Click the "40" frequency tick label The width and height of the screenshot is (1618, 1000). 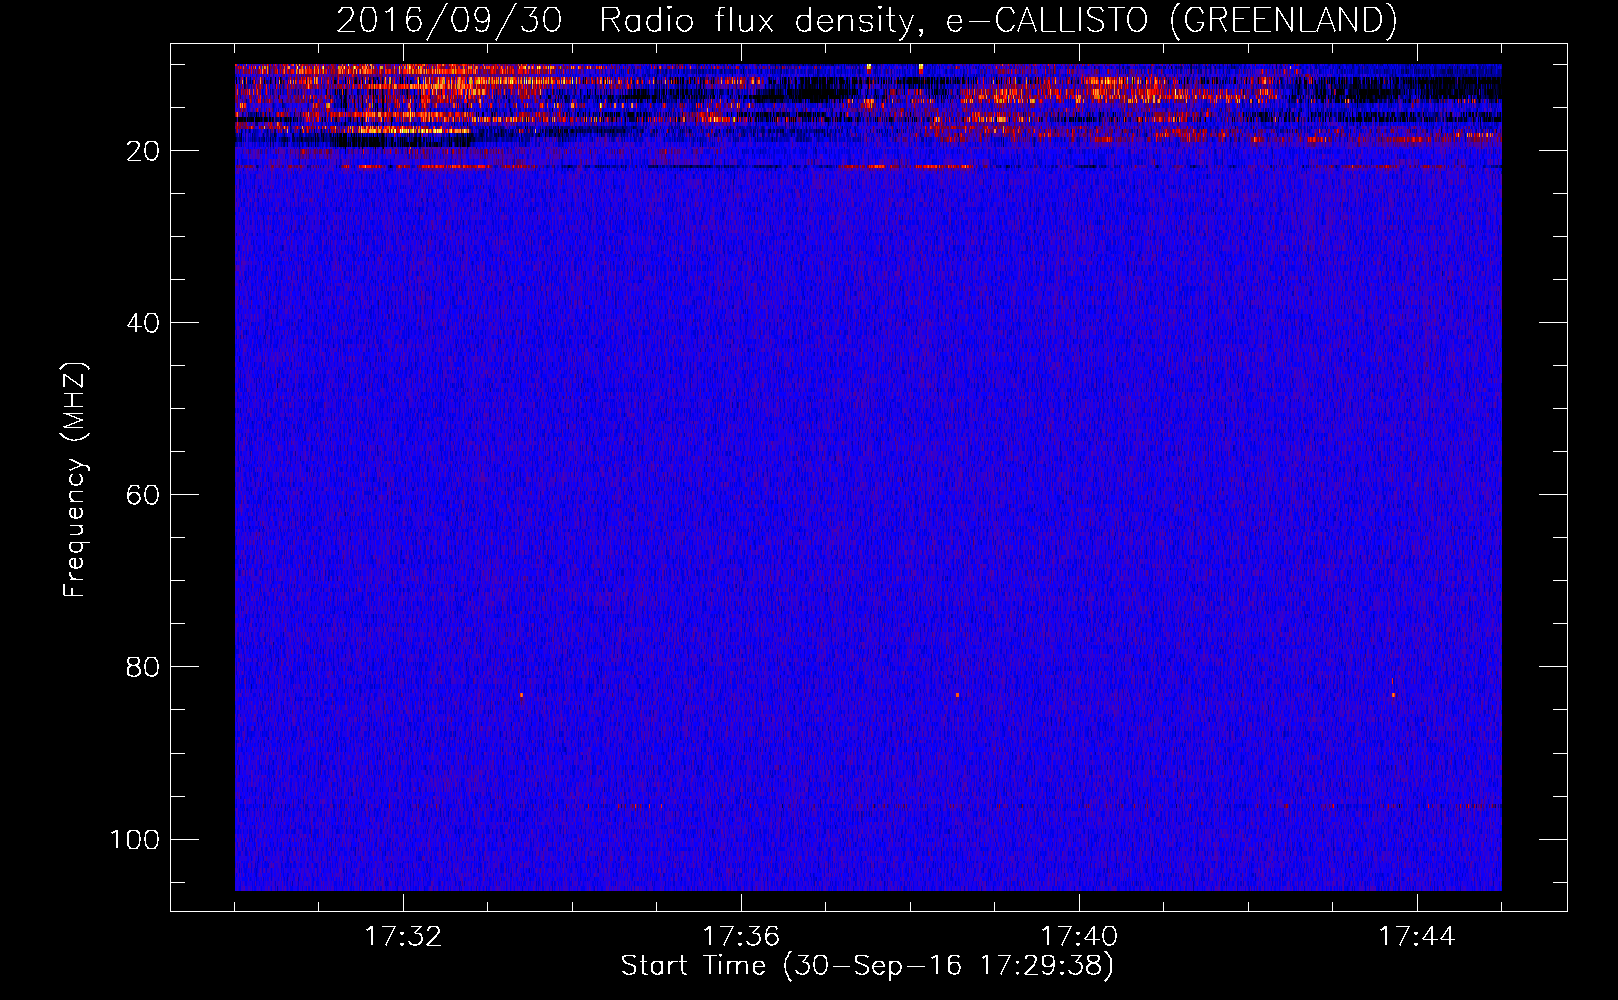point(143,323)
